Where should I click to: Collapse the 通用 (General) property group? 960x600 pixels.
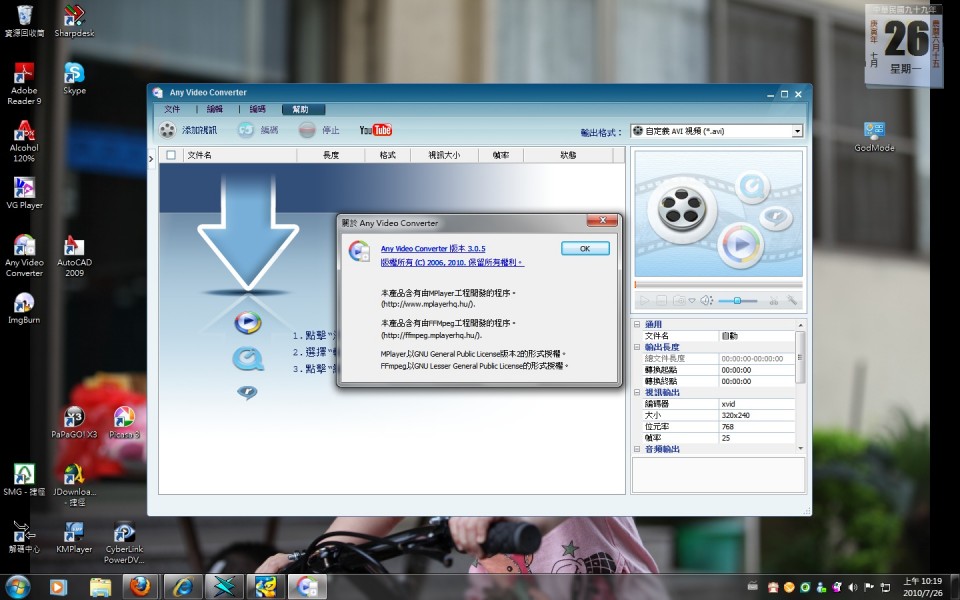637,325
